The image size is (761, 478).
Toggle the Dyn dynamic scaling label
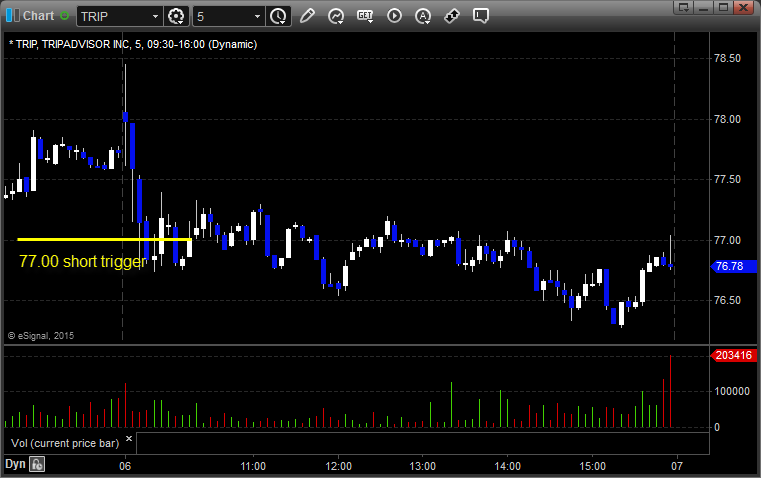pyautogui.click(x=15, y=464)
